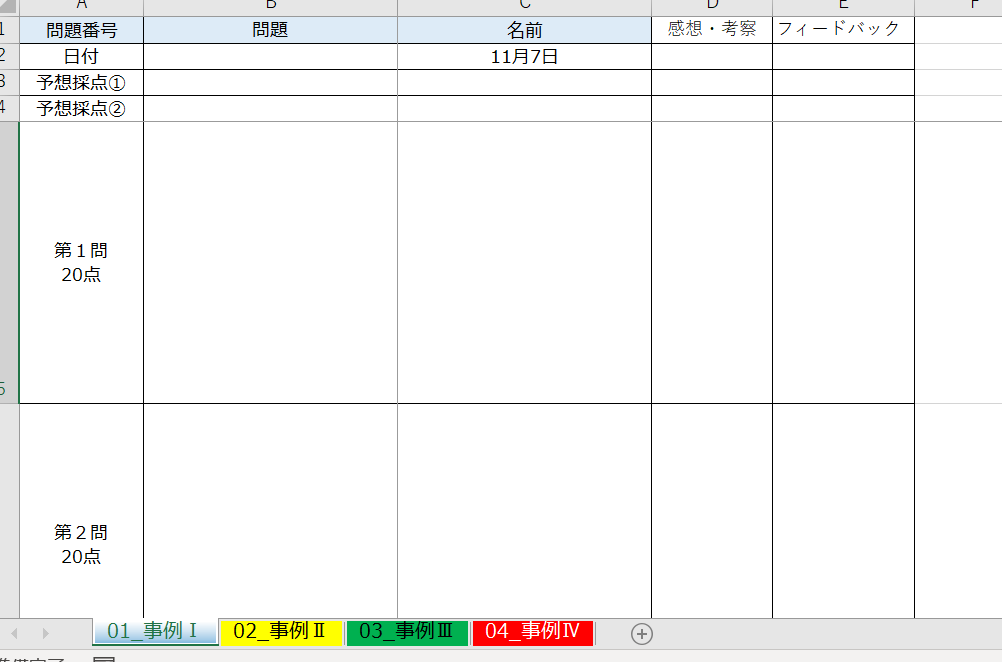This screenshot has height=662, width=1002.
Task: Select row 2 header
Action: pyautogui.click(x=9, y=56)
